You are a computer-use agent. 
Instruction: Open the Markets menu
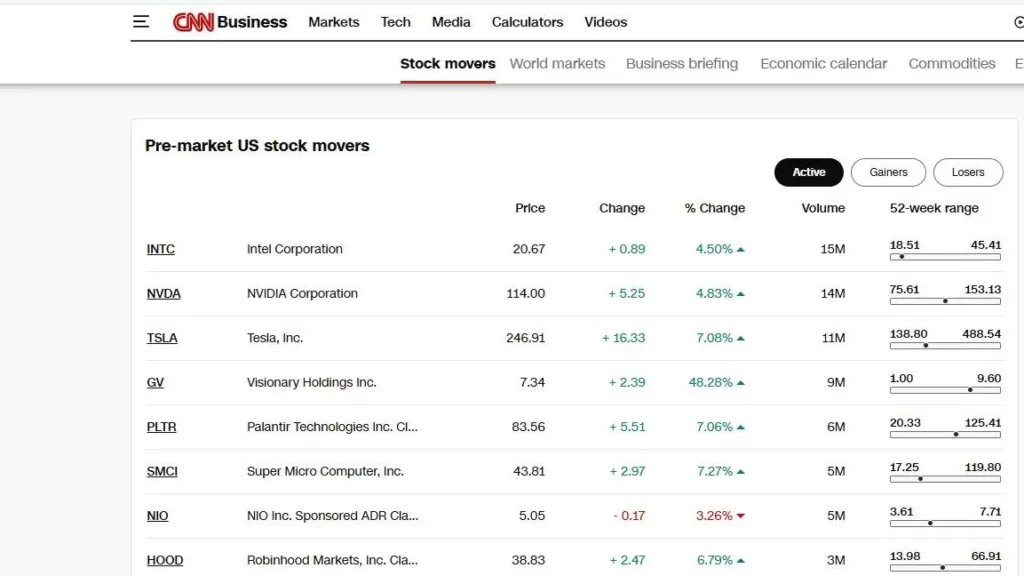[333, 22]
